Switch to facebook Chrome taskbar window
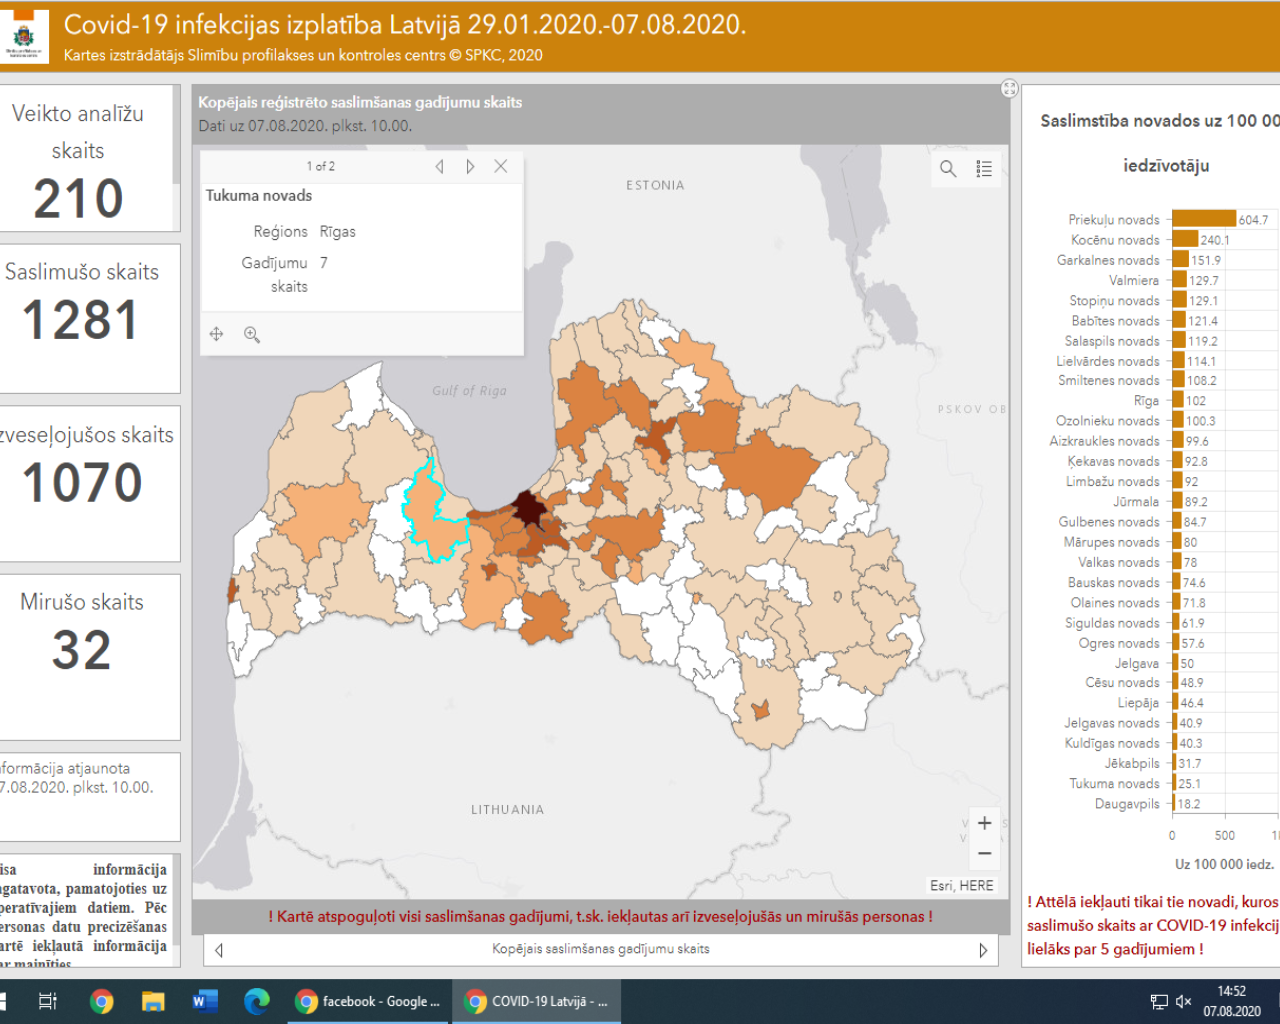Image resolution: width=1280 pixels, height=1024 pixels. (368, 1001)
